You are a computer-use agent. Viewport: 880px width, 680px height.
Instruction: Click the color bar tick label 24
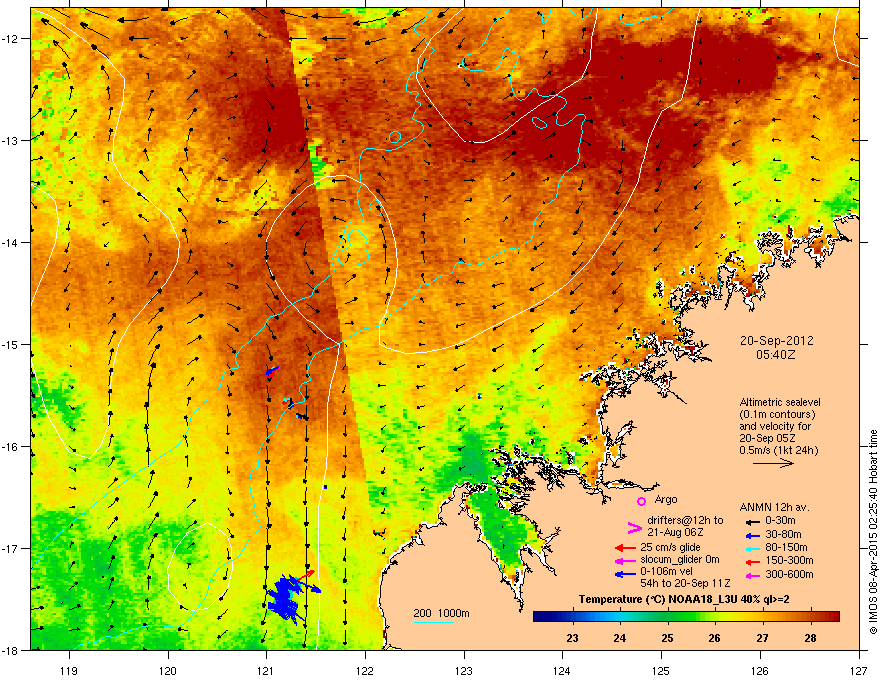tap(620, 638)
